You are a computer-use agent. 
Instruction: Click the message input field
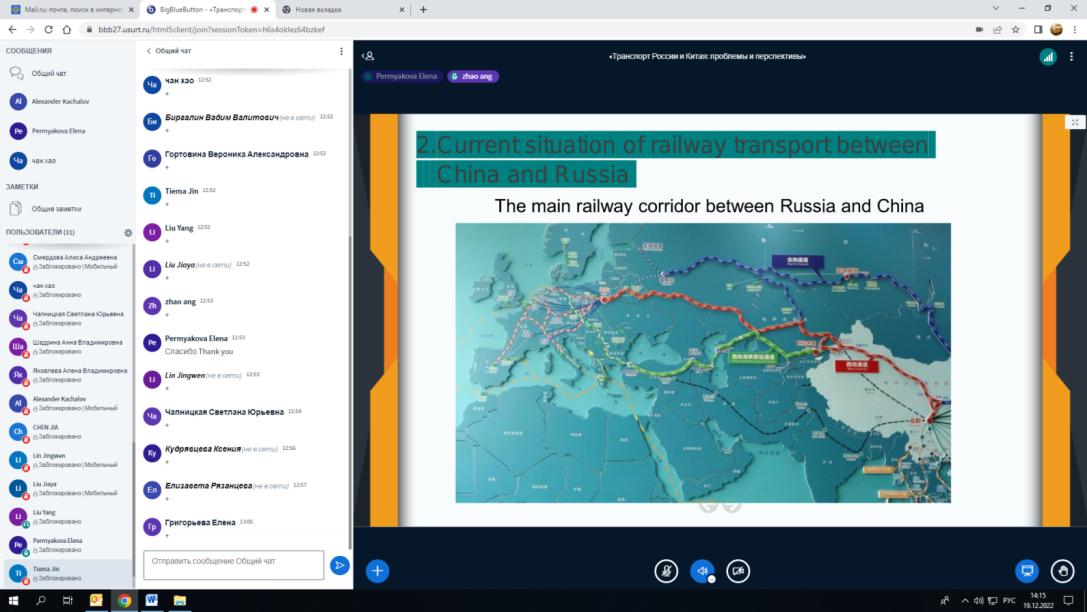233,563
